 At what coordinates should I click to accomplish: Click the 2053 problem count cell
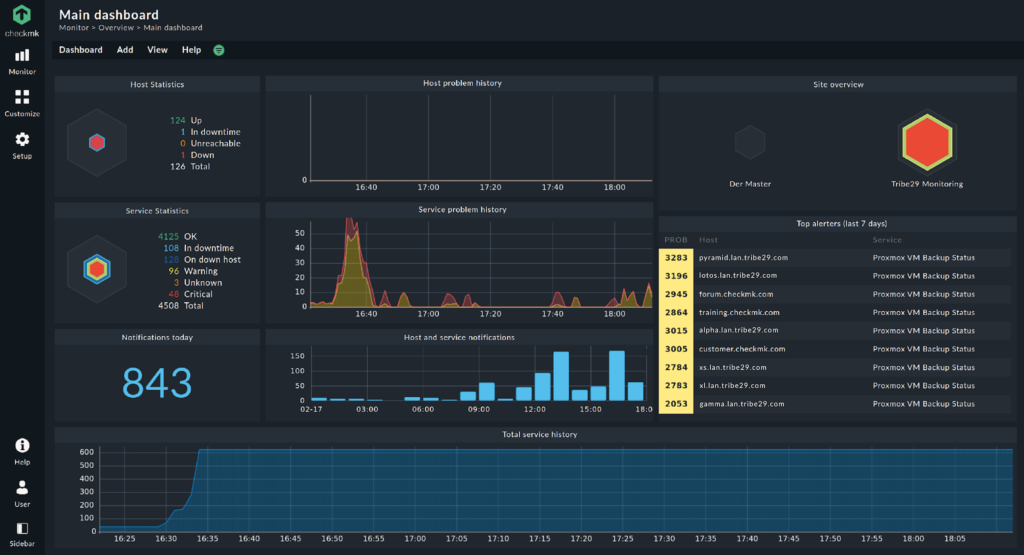point(676,404)
